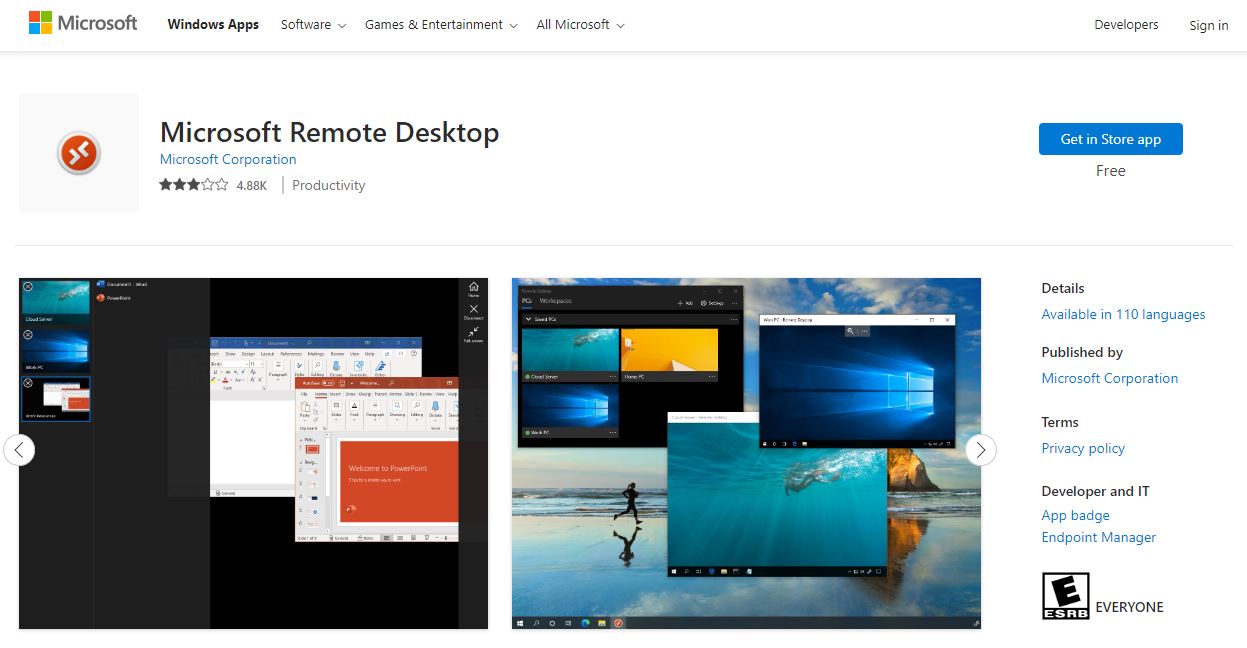Go to the previous screenshot with left arrow
This screenshot has height=648, width=1247.
[x=19, y=450]
